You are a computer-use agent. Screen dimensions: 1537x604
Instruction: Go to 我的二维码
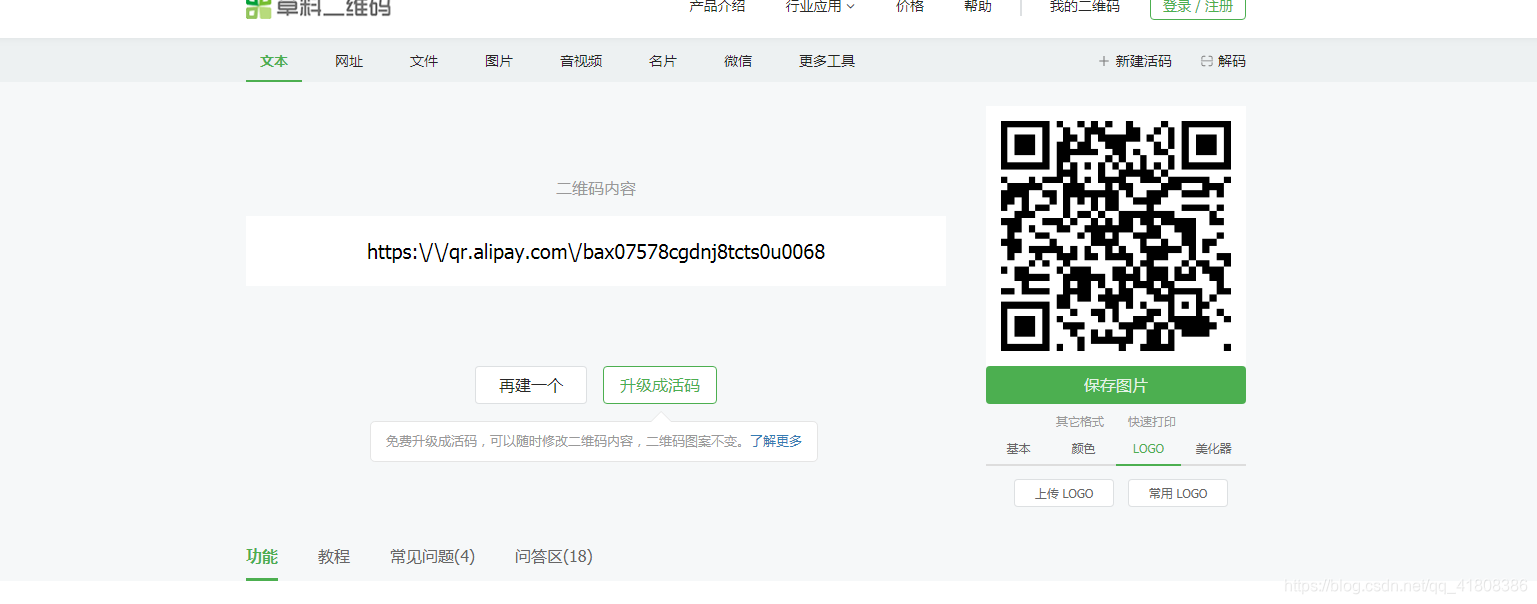[x=1085, y=6]
